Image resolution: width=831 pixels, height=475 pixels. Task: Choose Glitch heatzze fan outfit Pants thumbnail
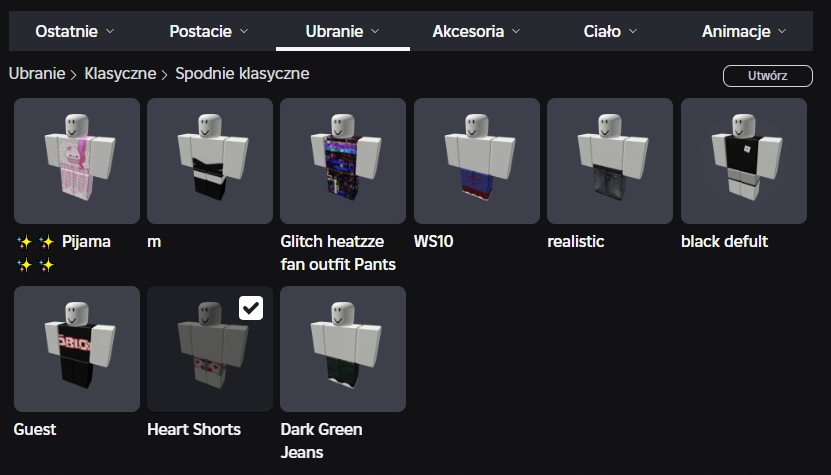pyautogui.click(x=343, y=161)
